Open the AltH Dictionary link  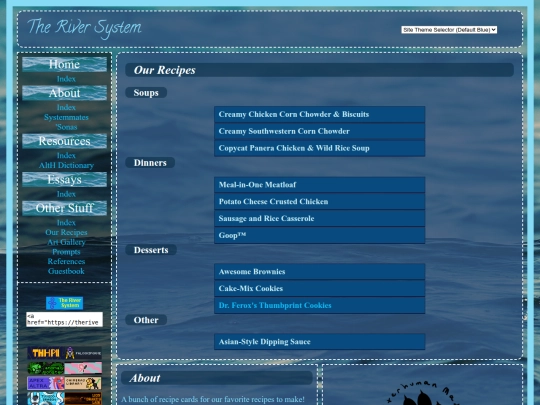coord(66,166)
